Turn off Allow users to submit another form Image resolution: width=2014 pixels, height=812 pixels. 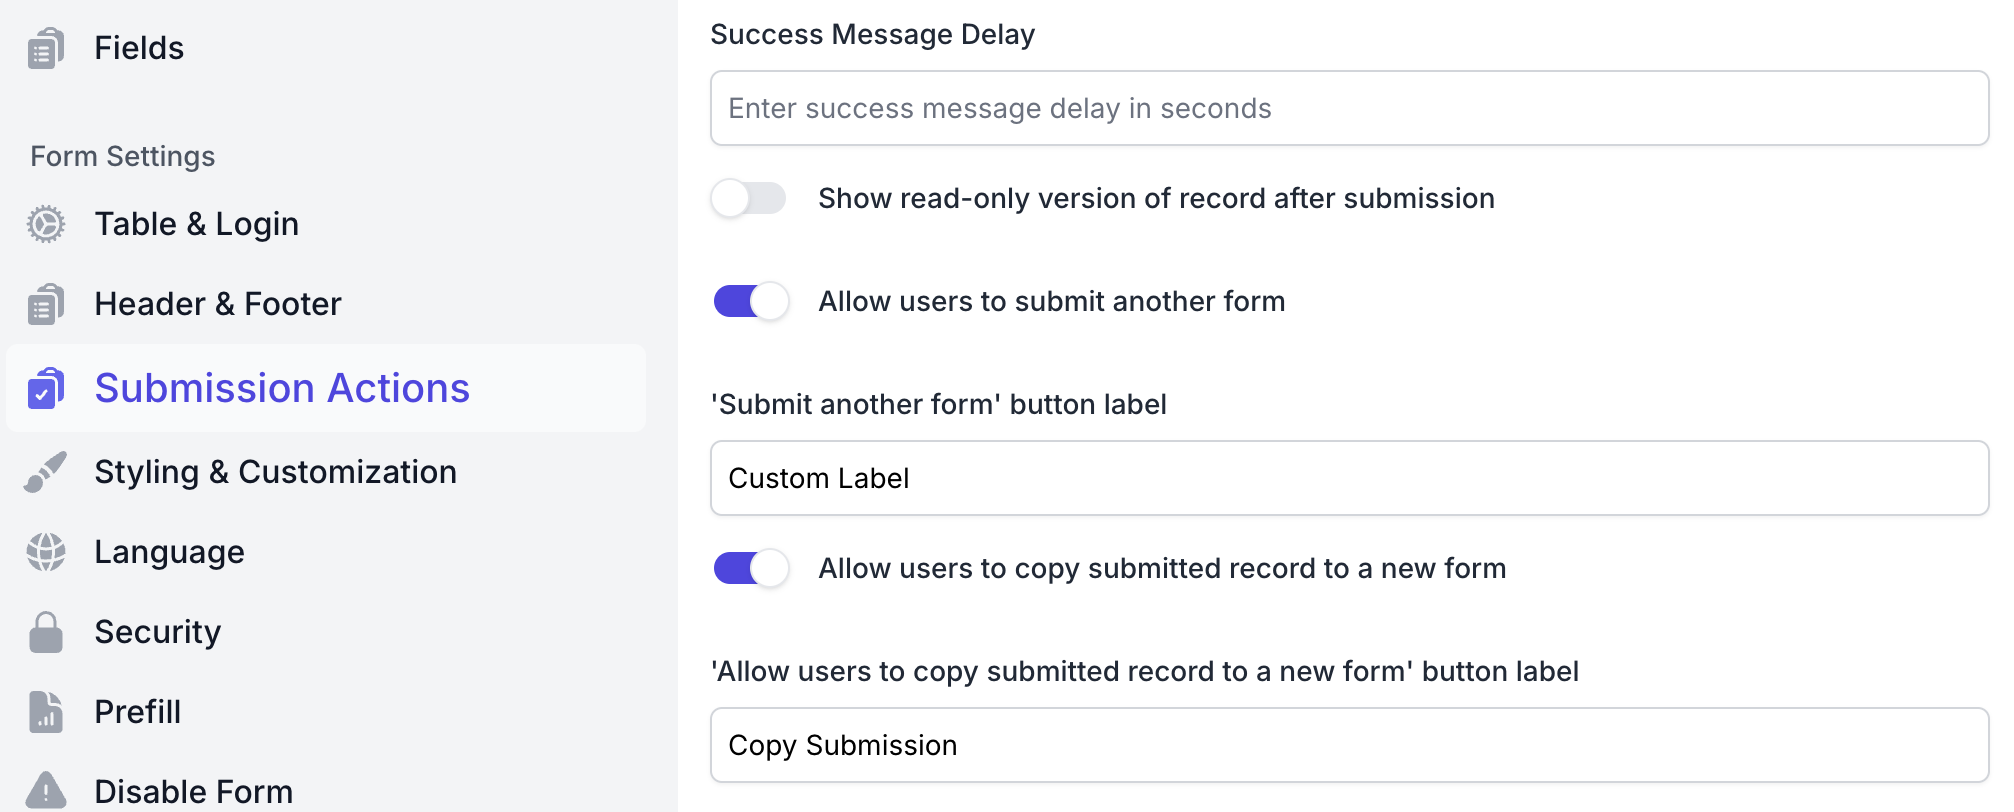[751, 301]
